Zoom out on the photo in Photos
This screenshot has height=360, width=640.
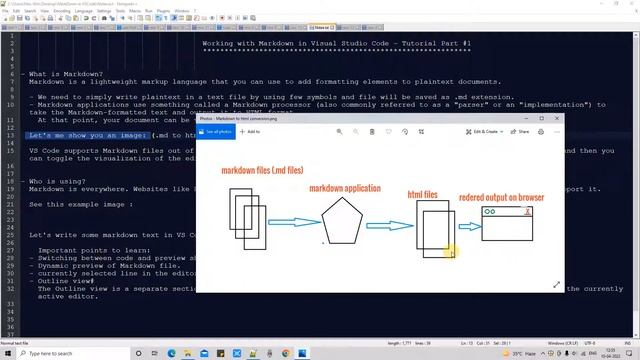(x=356, y=132)
